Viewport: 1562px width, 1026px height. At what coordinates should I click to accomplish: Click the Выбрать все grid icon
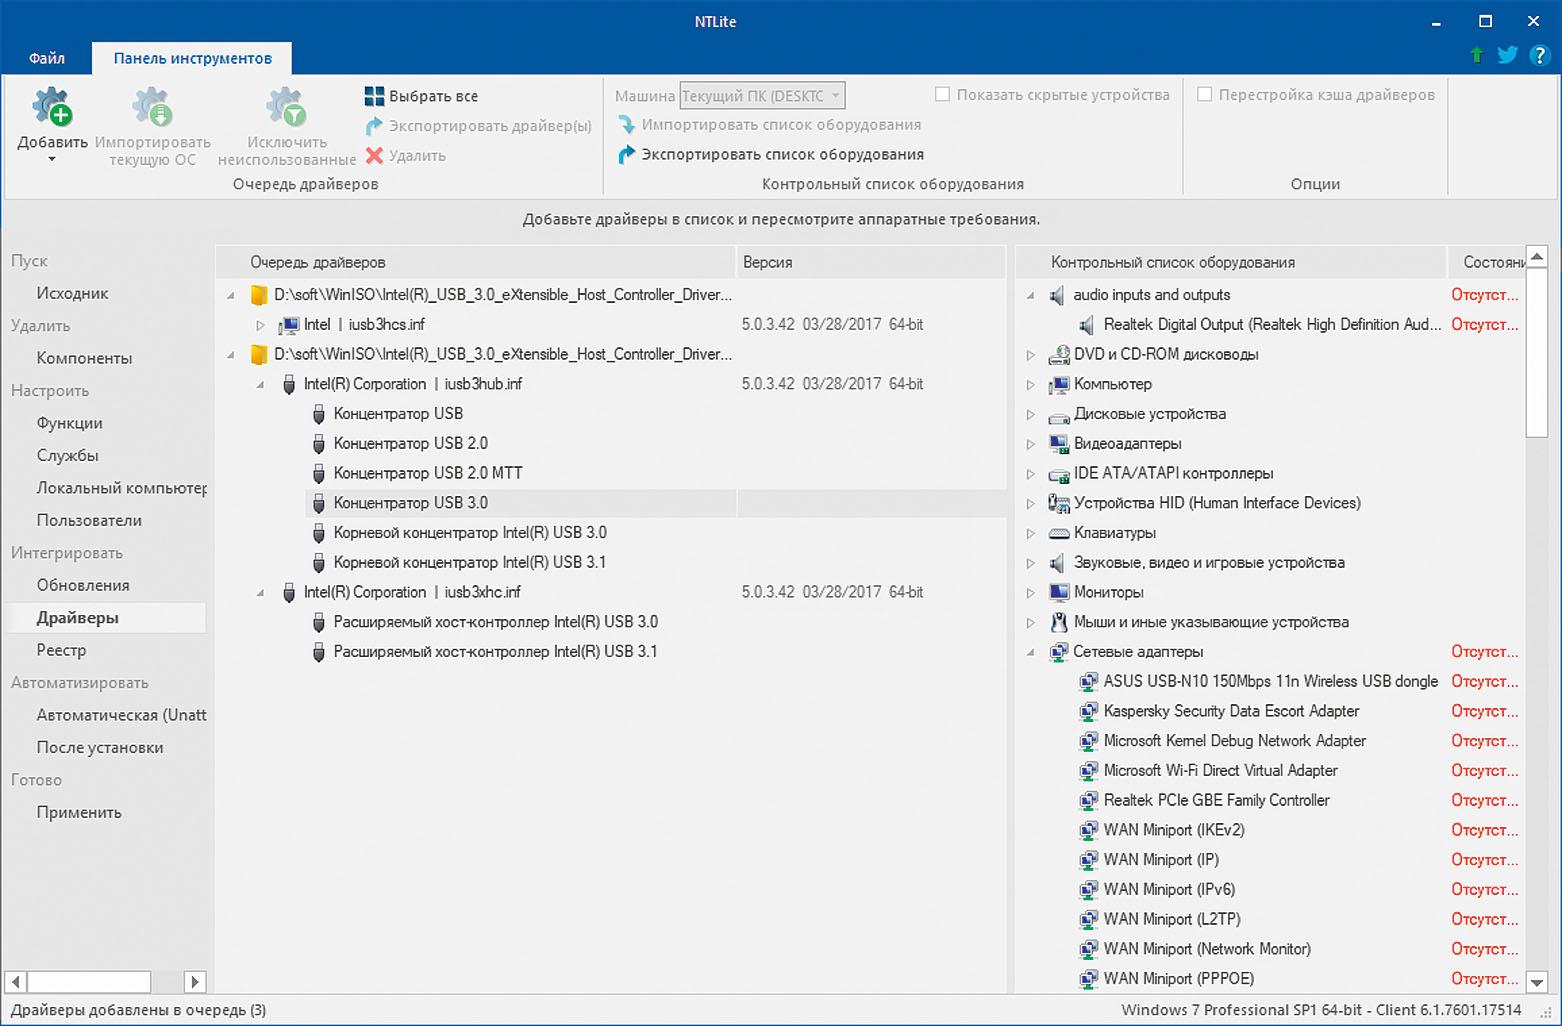[374, 96]
